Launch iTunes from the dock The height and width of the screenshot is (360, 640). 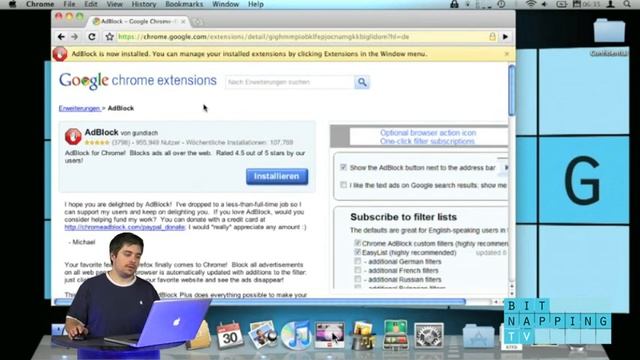click(x=296, y=335)
